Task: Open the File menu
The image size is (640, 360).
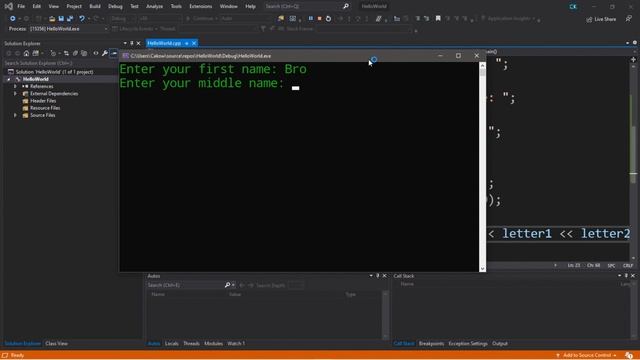Action: pyautogui.click(x=21, y=7)
